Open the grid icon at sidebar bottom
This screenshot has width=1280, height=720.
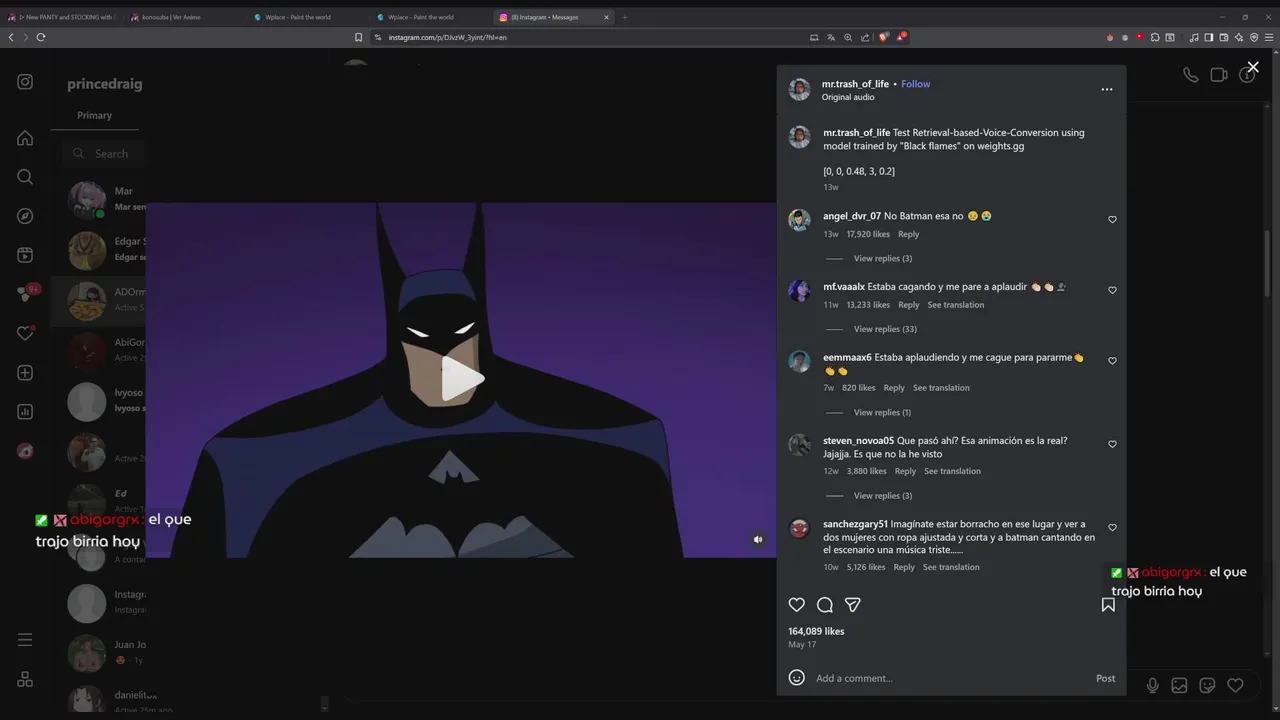coord(25,679)
